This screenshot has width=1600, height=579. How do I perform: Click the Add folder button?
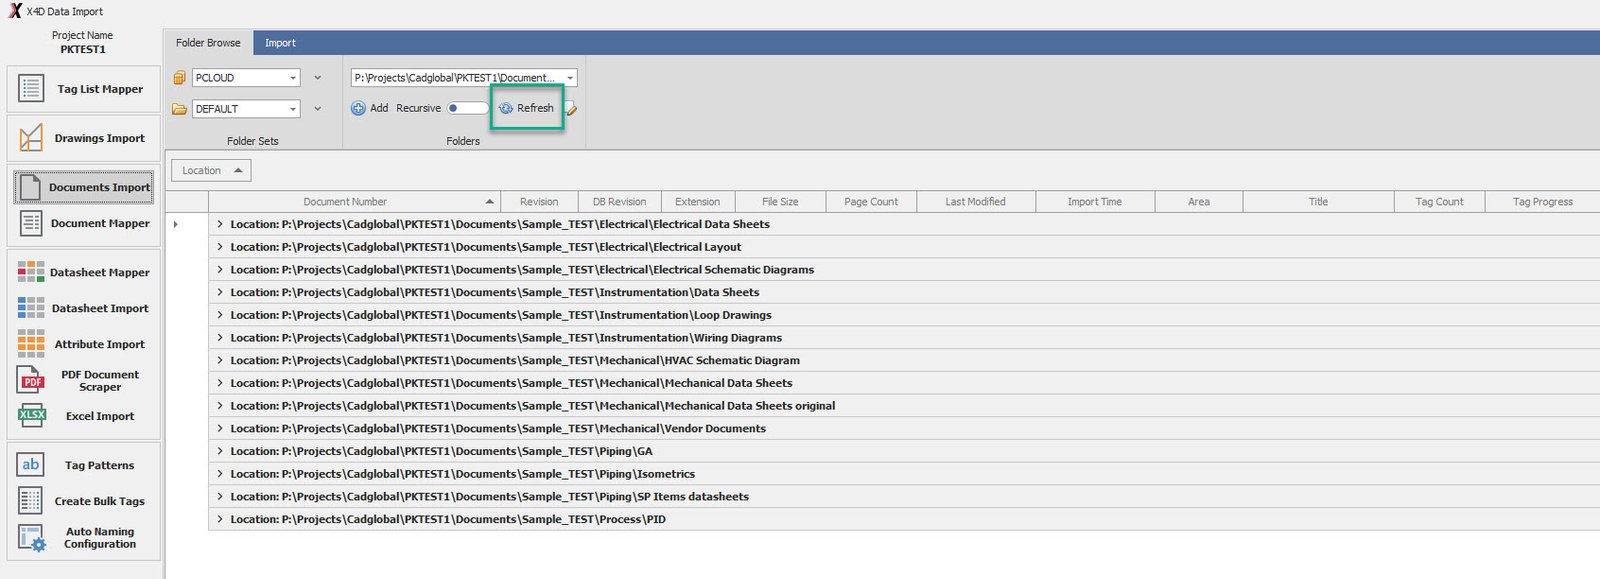pyautogui.click(x=370, y=108)
